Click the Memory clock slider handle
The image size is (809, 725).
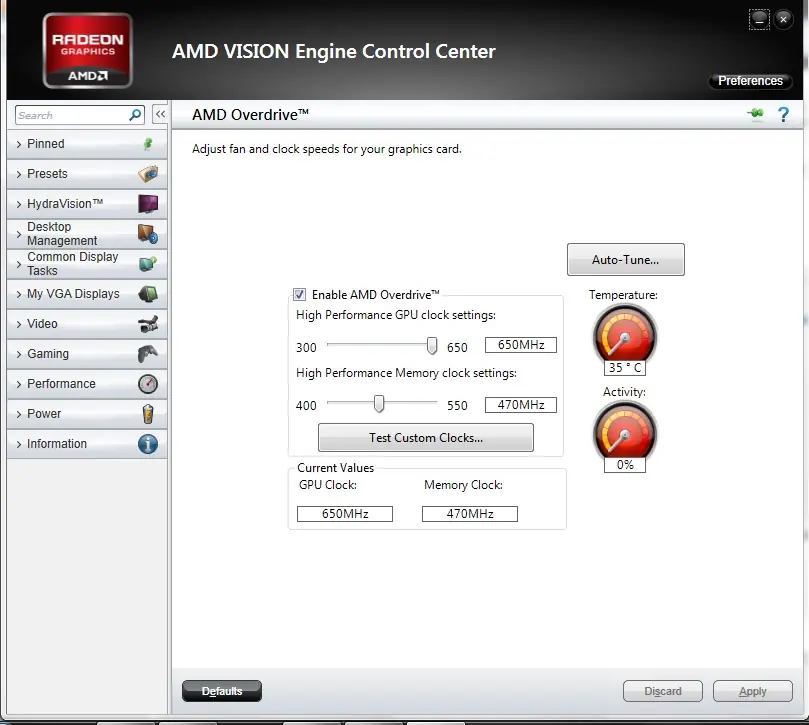379,404
